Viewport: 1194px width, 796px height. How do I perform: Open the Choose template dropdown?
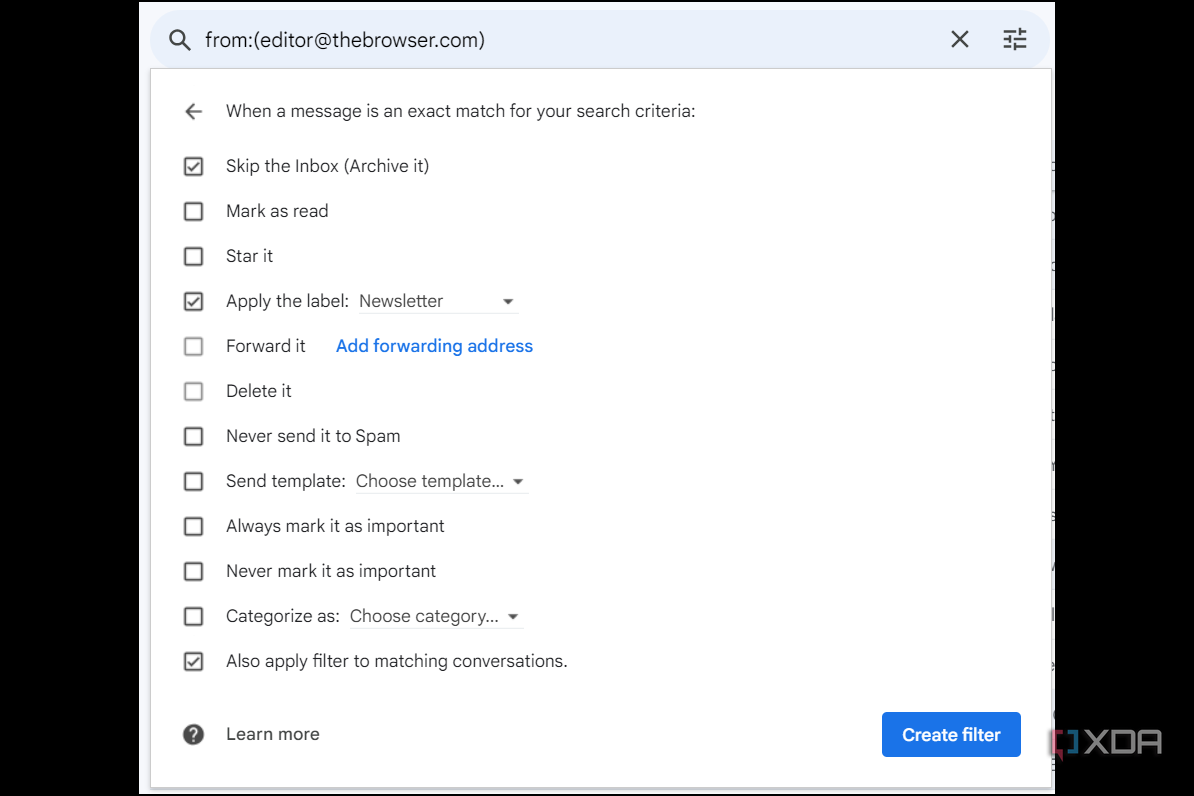click(442, 481)
